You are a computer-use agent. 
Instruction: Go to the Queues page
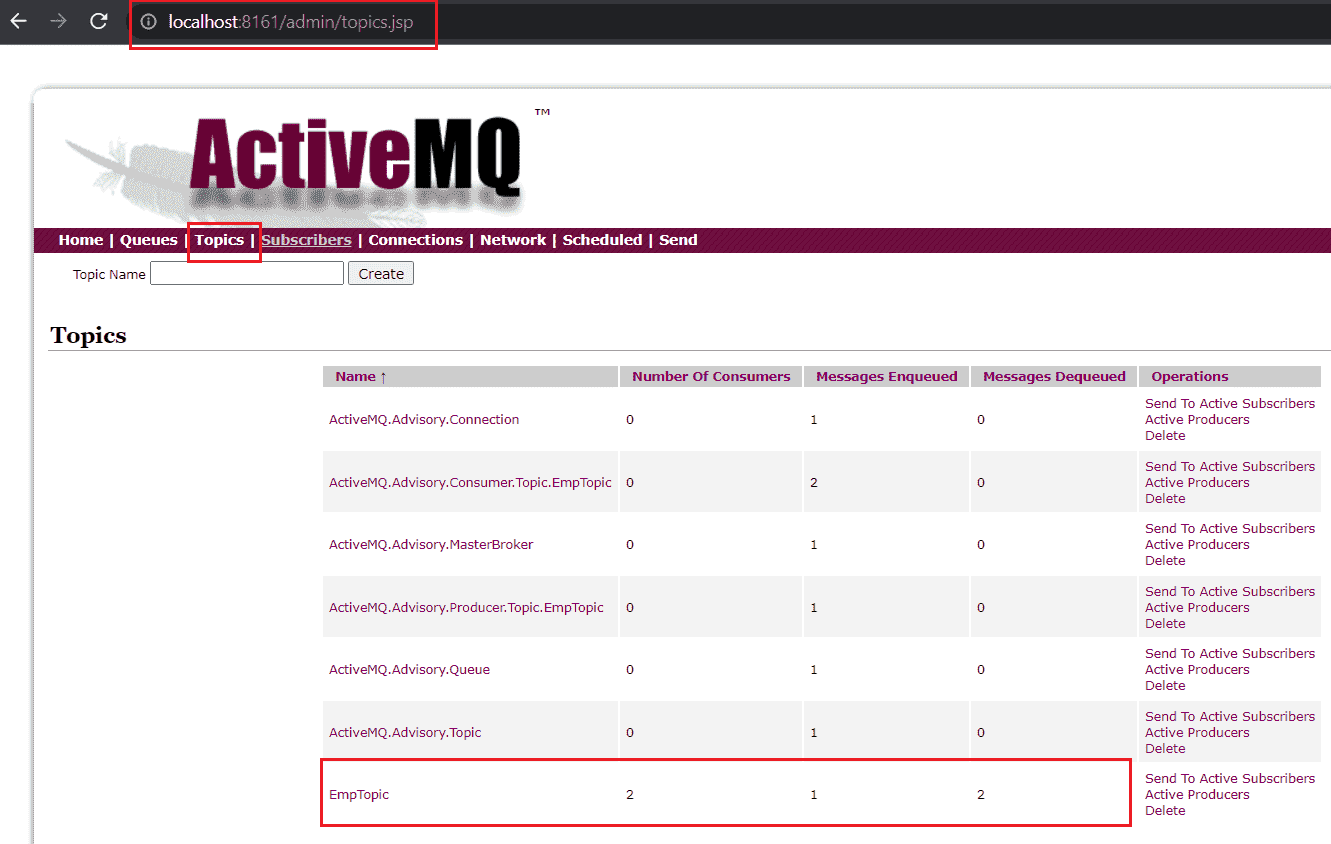[x=148, y=240]
